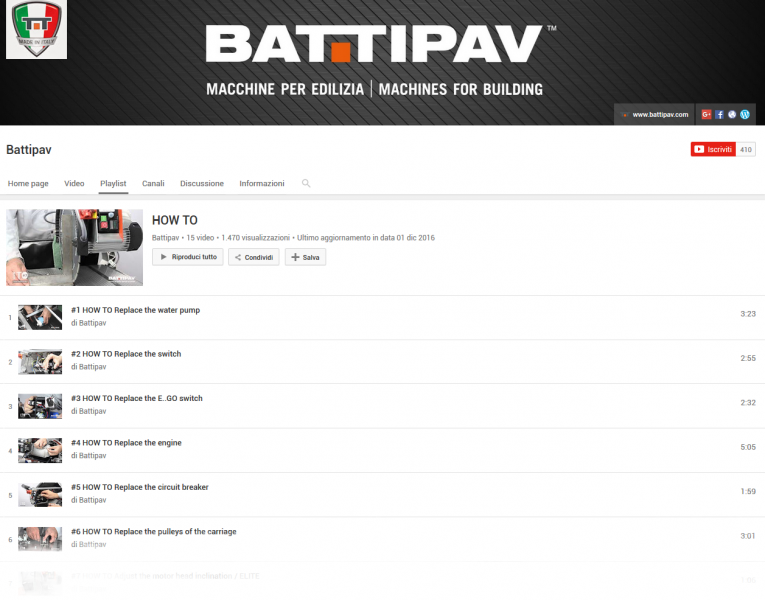Viewport: 765px width, 600px height.
Task: Click 'di Battipav' under replace the engine video
Action: pyautogui.click(x=88, y=456)
